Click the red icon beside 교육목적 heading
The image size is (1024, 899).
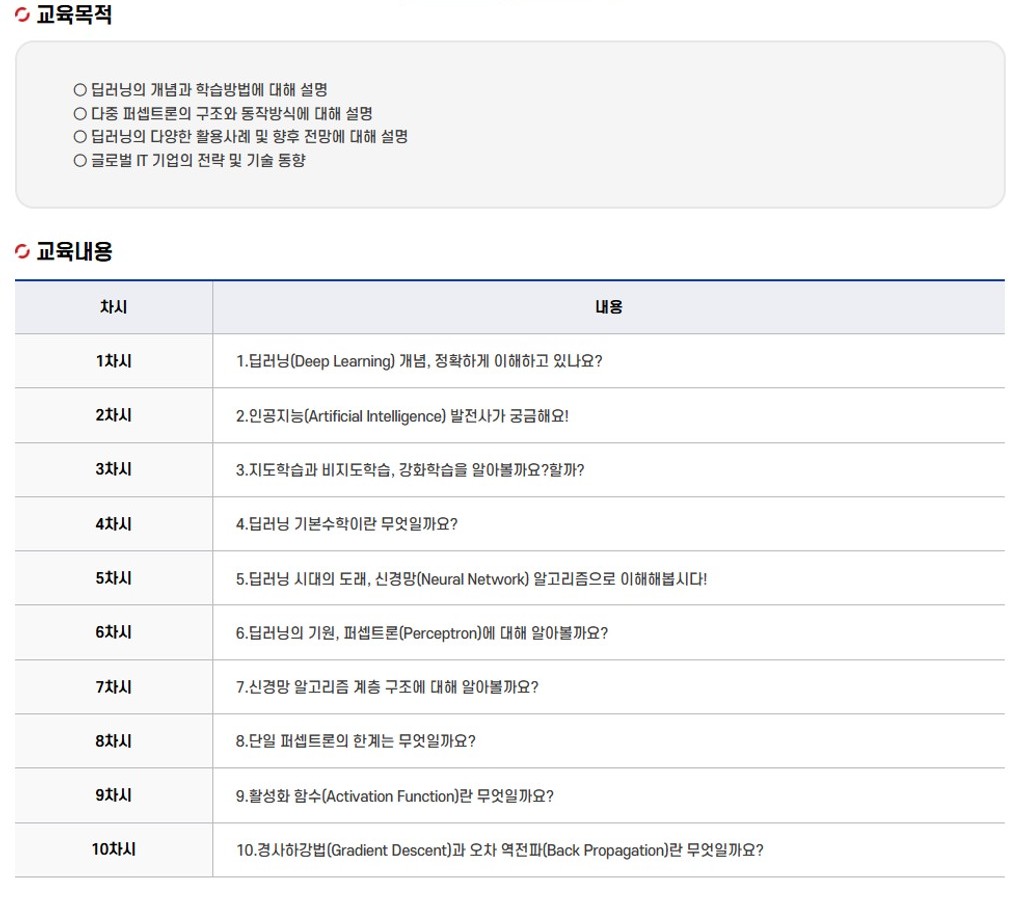coord(22,15)
